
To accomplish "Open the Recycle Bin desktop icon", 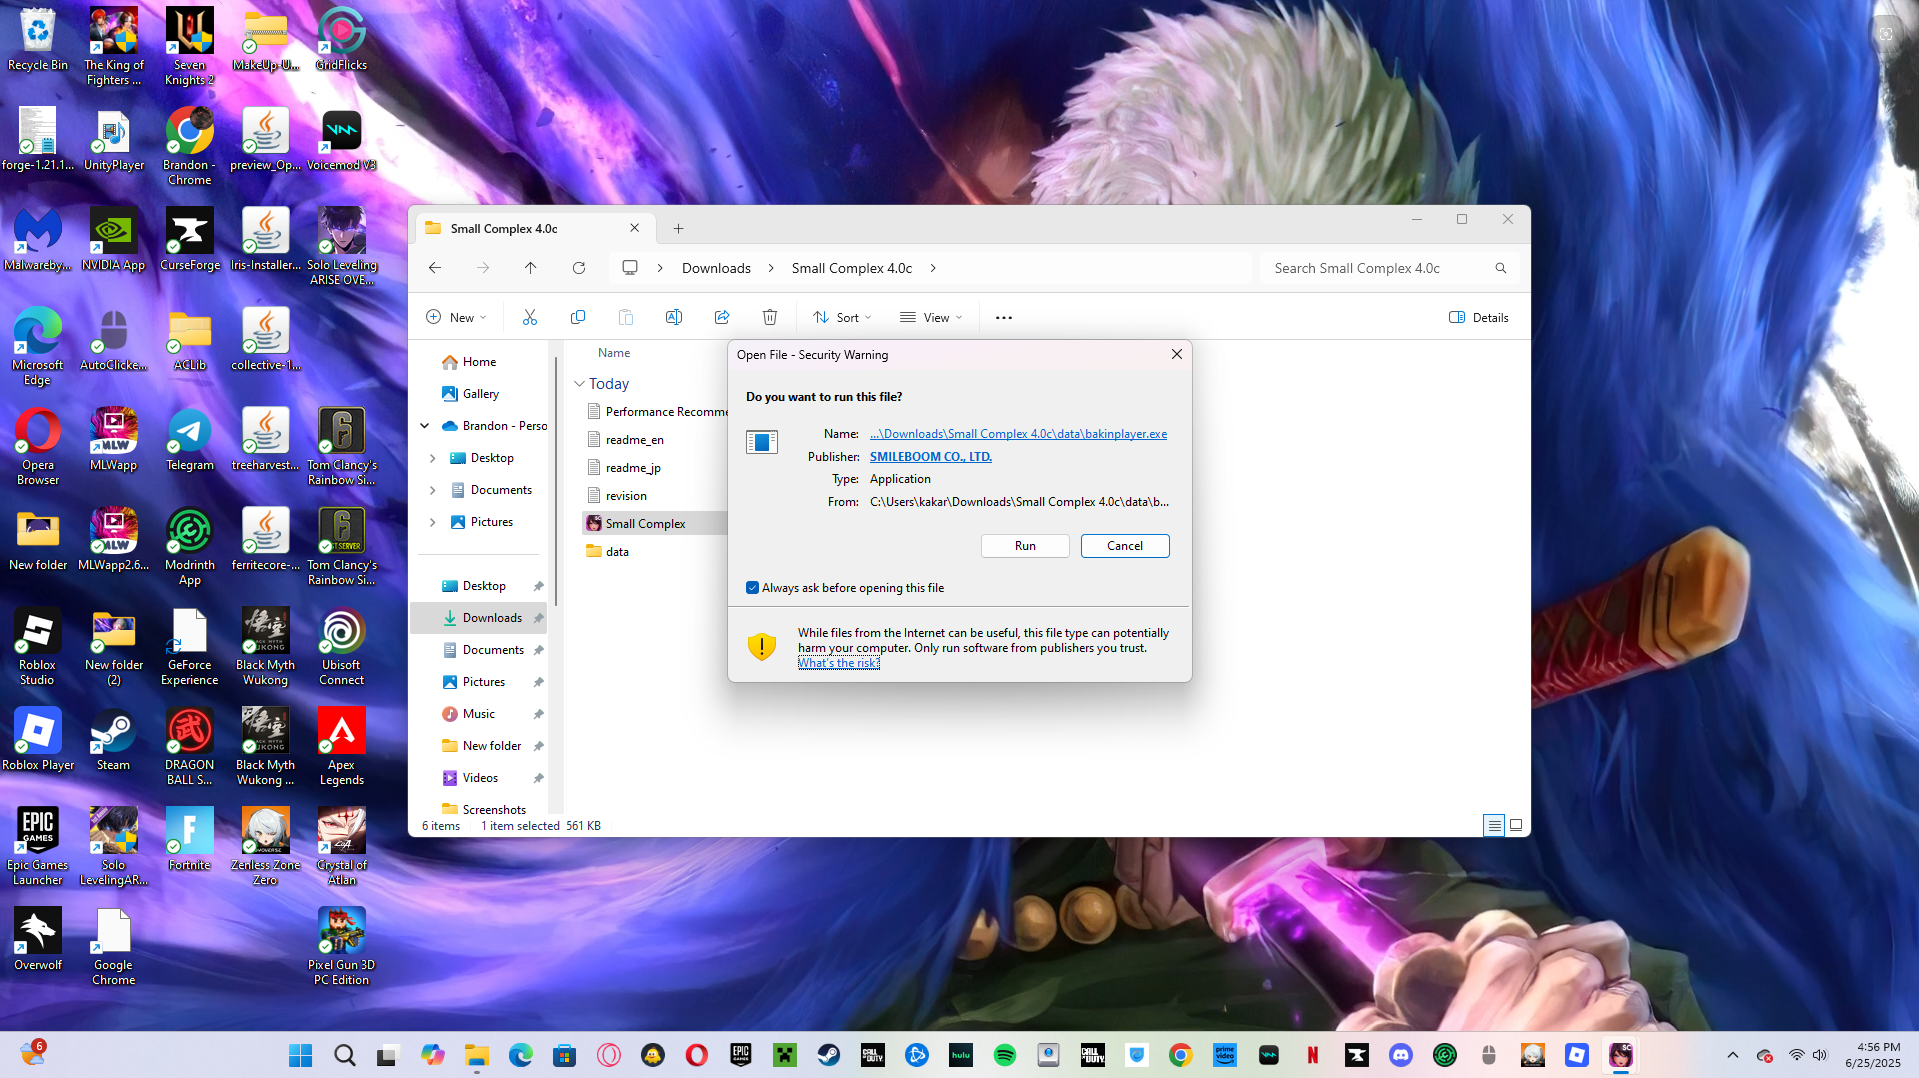I will point(38,40).
